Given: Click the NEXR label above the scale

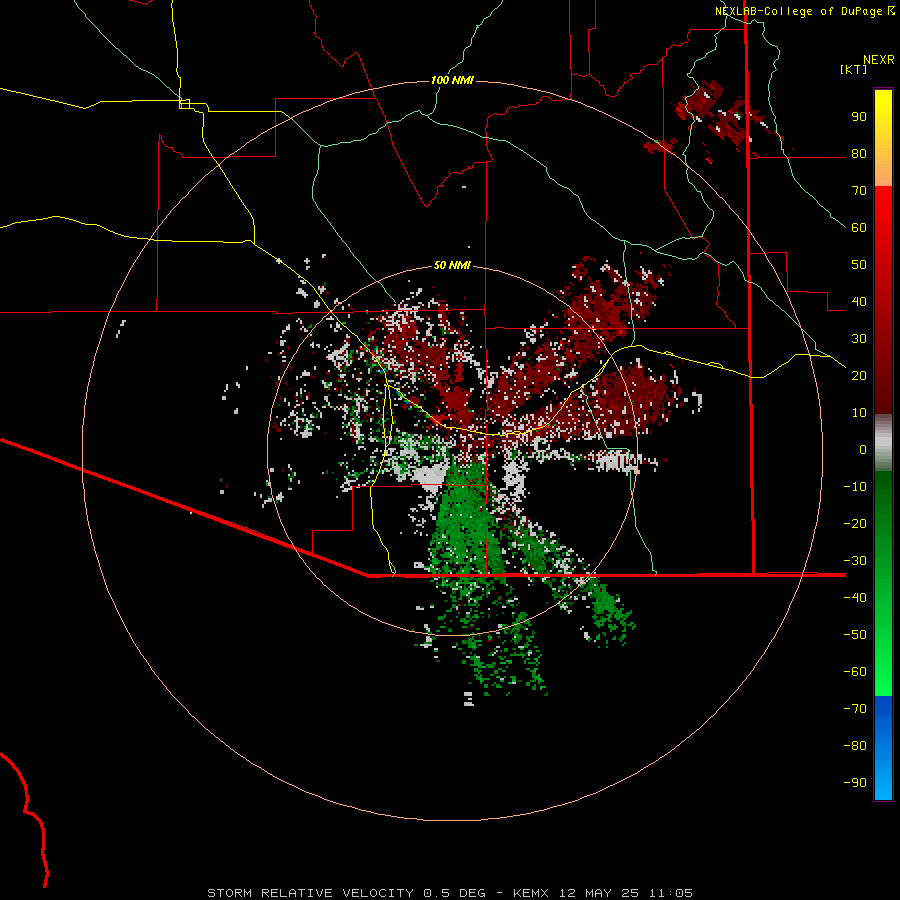Looking at the screenshot, I should click(x=879, y=60).
